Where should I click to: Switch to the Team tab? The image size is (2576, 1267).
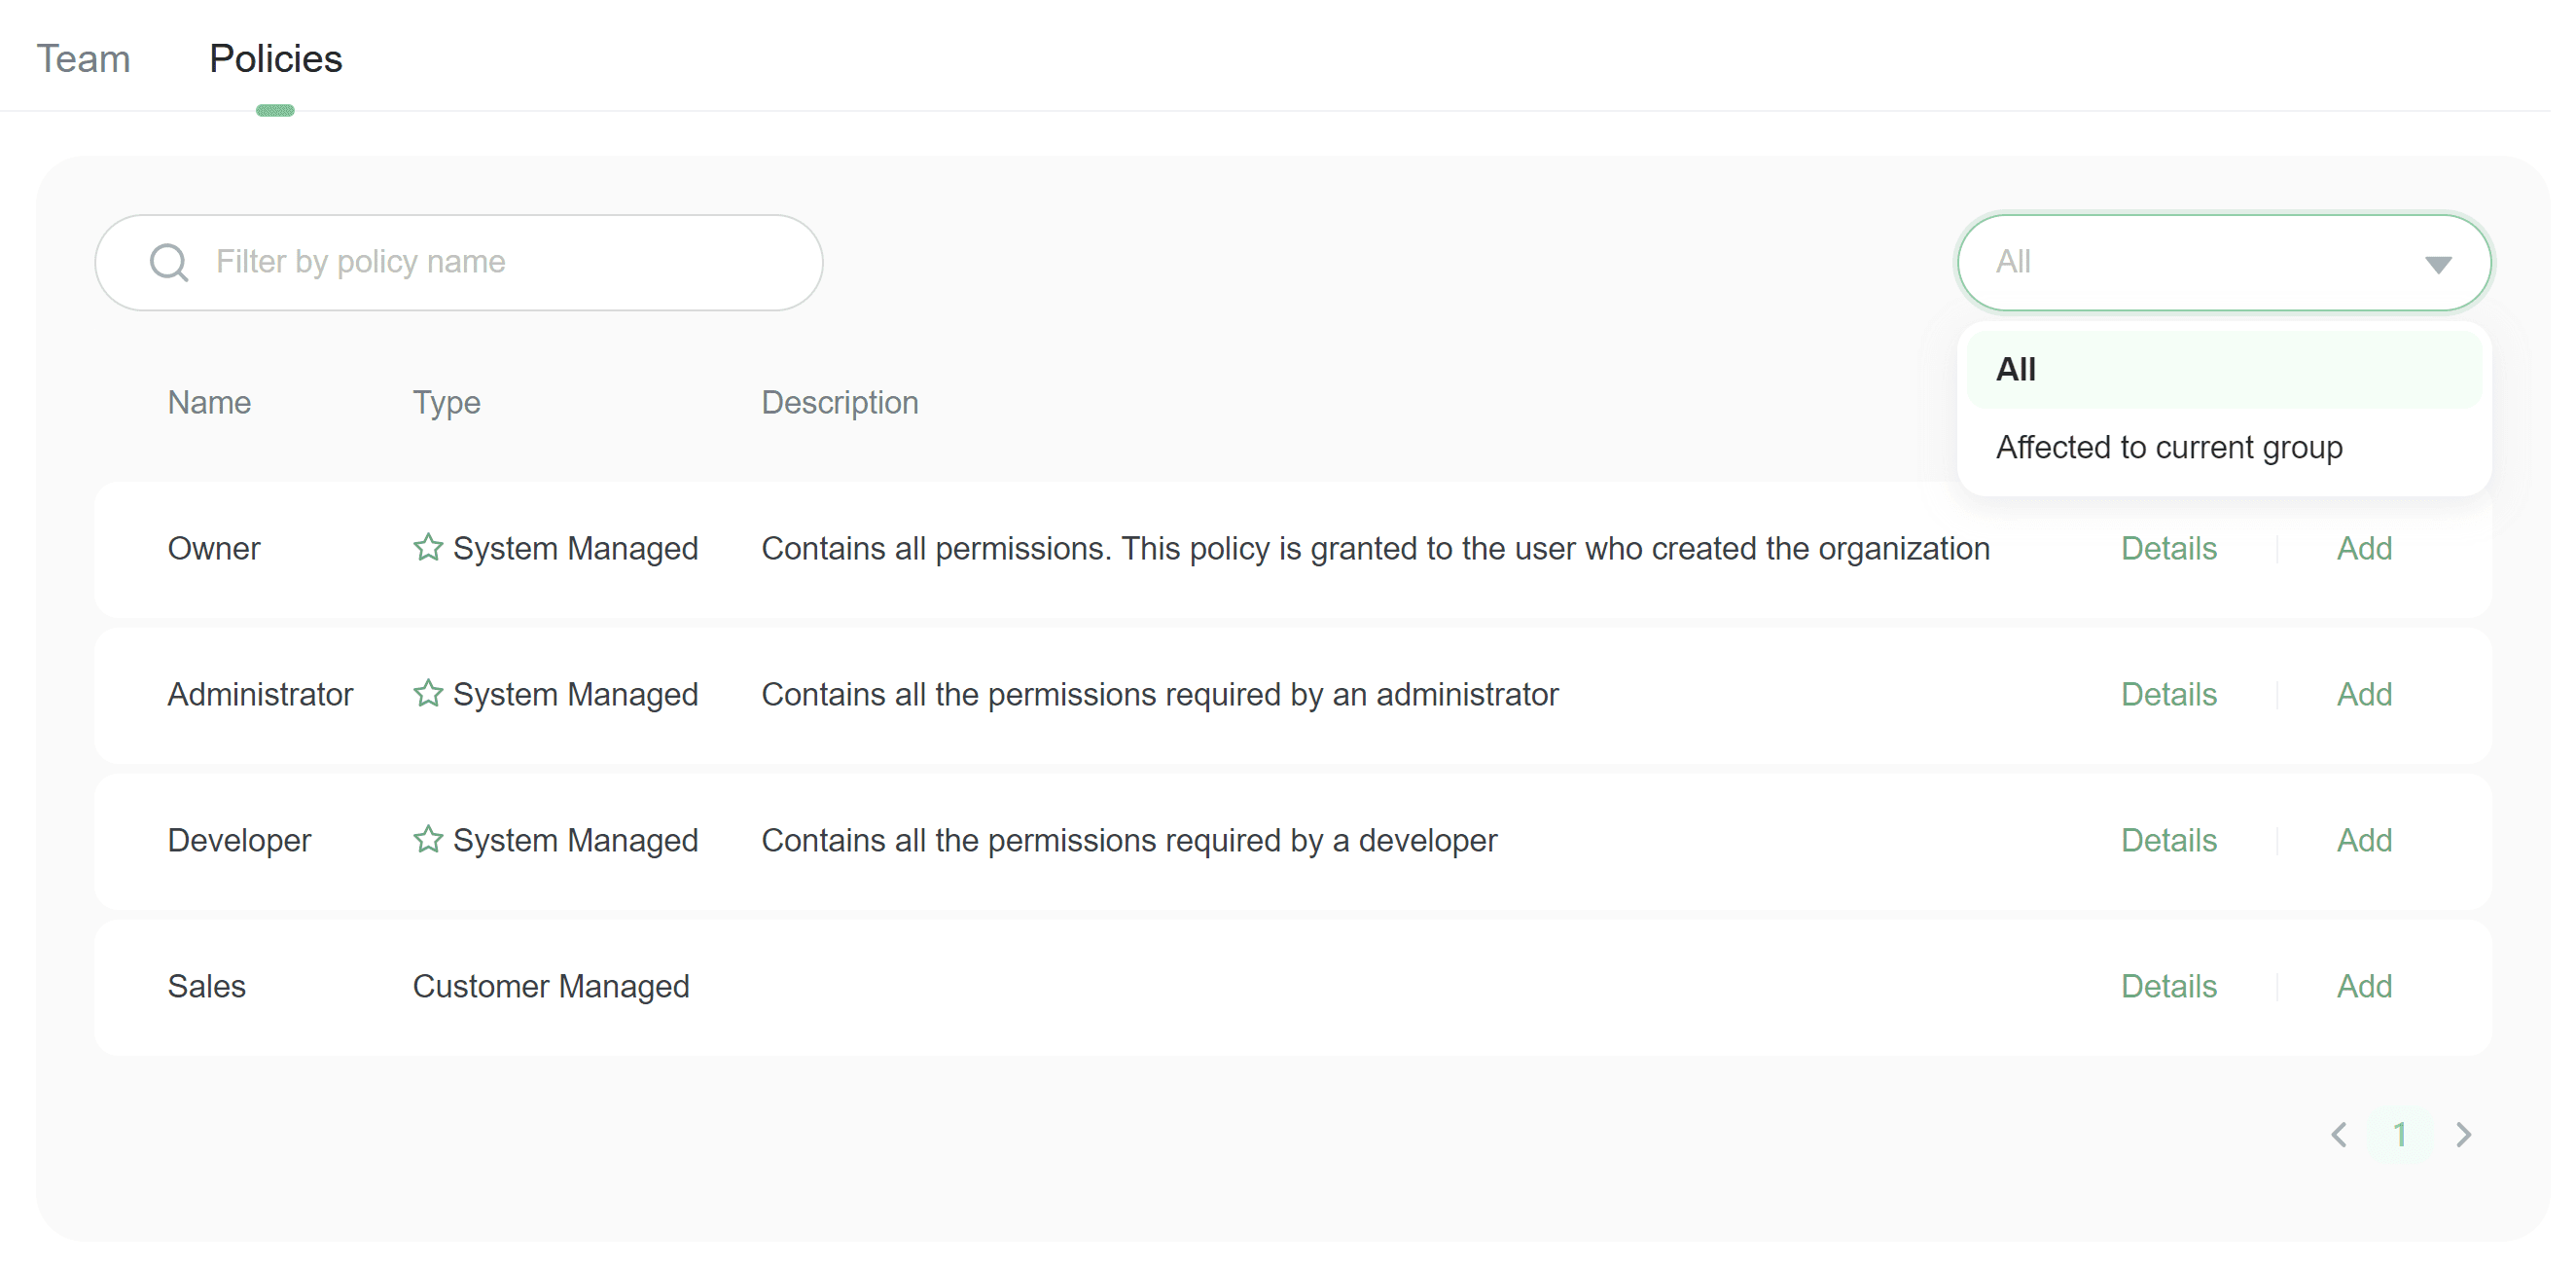click(x=83, y=59)
